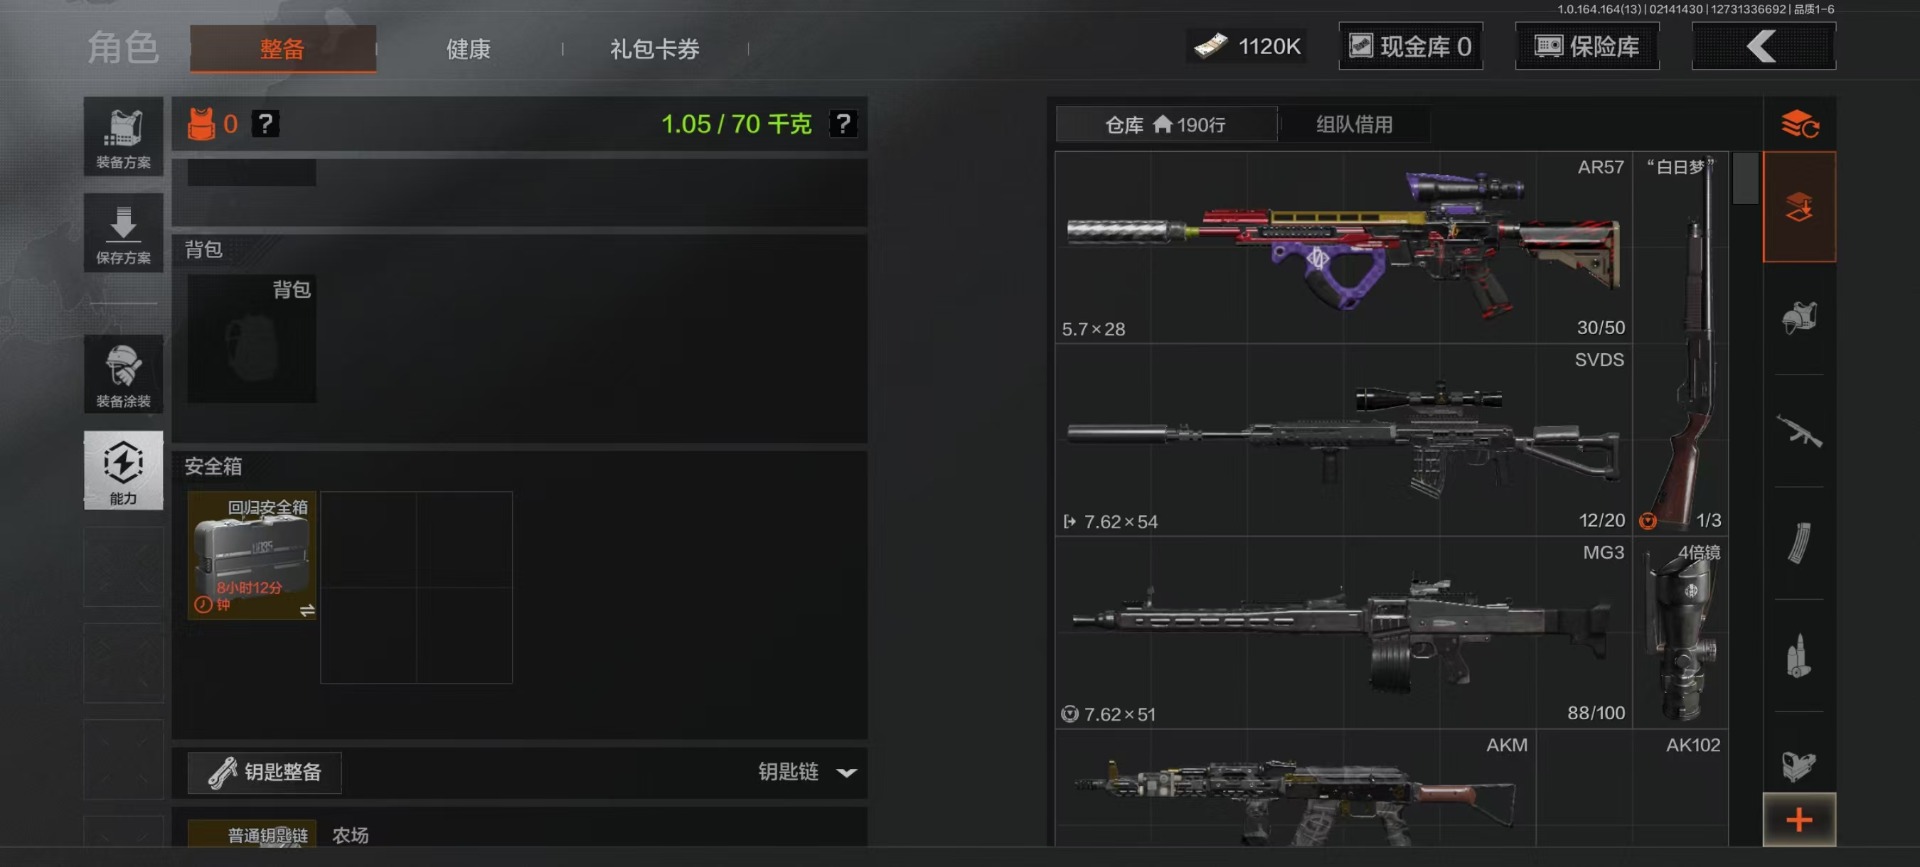Screen dimensions: 1920x867
Task: Click the orange plus expand button
Action: (x=1799, y=820)
